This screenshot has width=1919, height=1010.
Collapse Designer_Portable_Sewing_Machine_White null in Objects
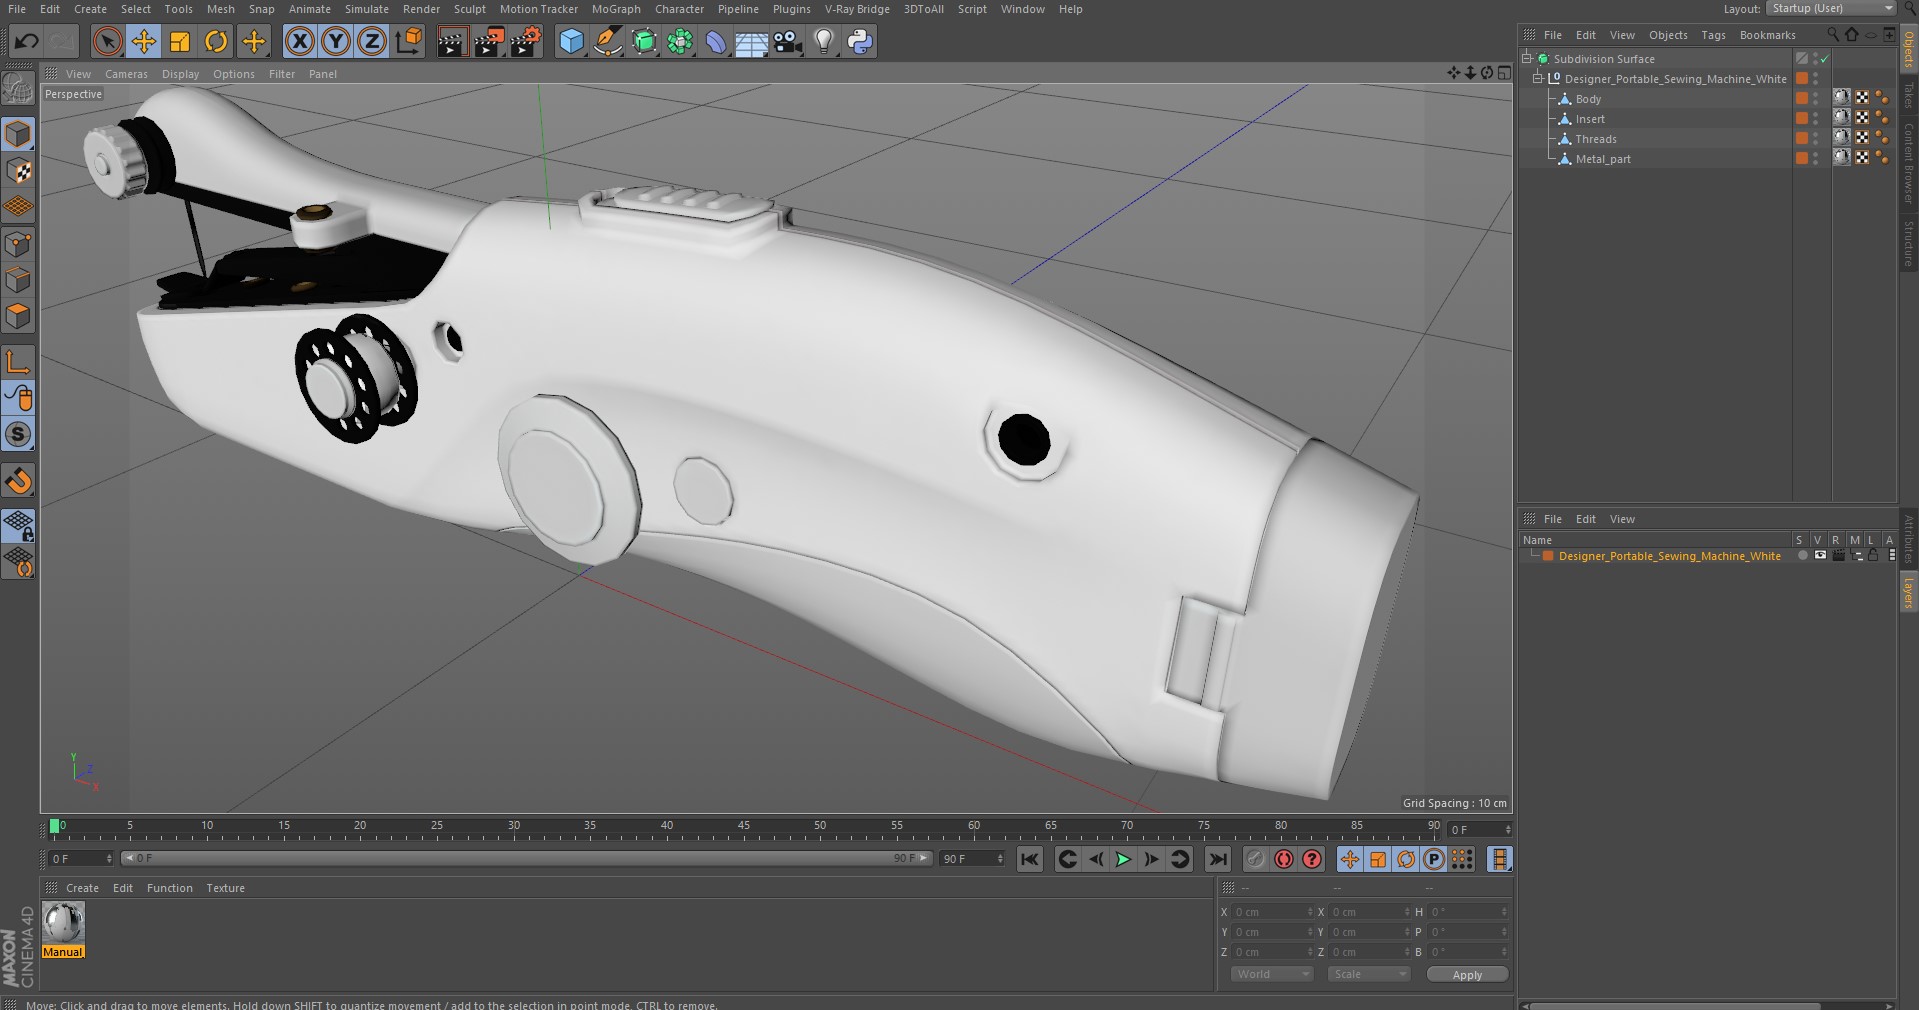point(1538,78)
